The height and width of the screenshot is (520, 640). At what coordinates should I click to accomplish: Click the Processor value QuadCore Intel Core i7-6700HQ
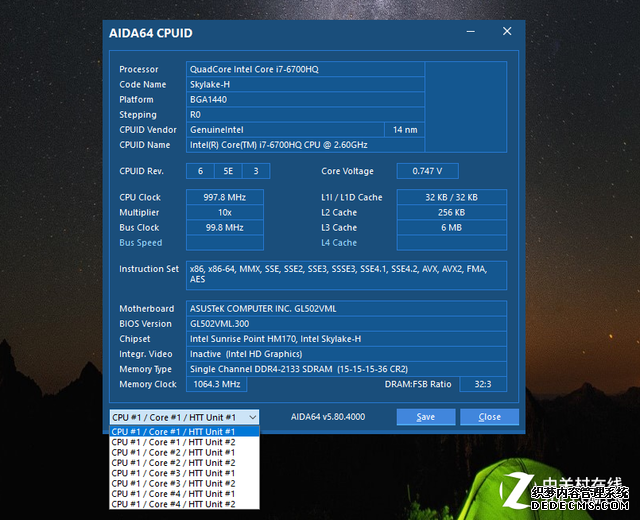tap(305, 69)
